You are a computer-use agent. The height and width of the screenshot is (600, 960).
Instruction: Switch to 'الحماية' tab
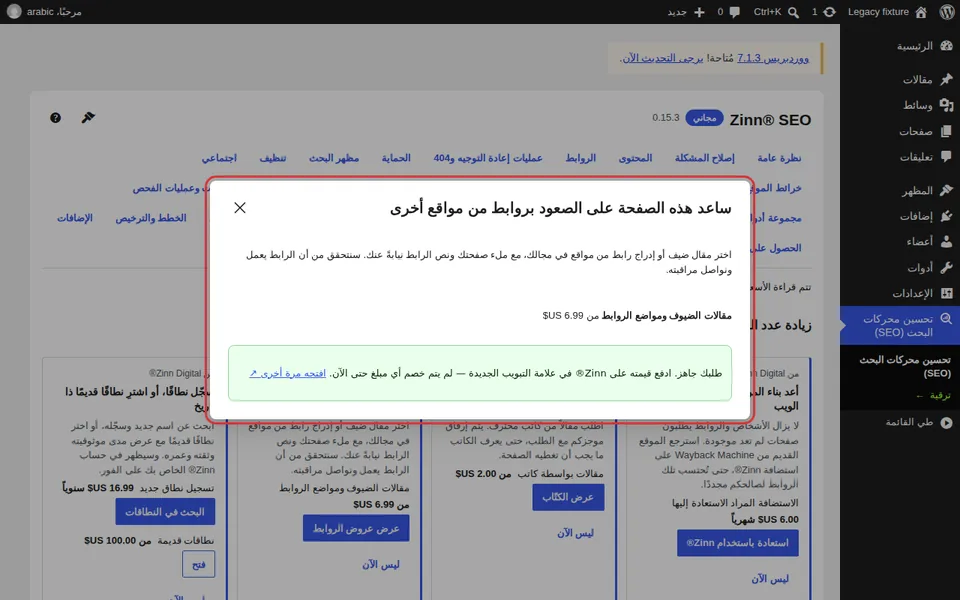pos(396,158)
